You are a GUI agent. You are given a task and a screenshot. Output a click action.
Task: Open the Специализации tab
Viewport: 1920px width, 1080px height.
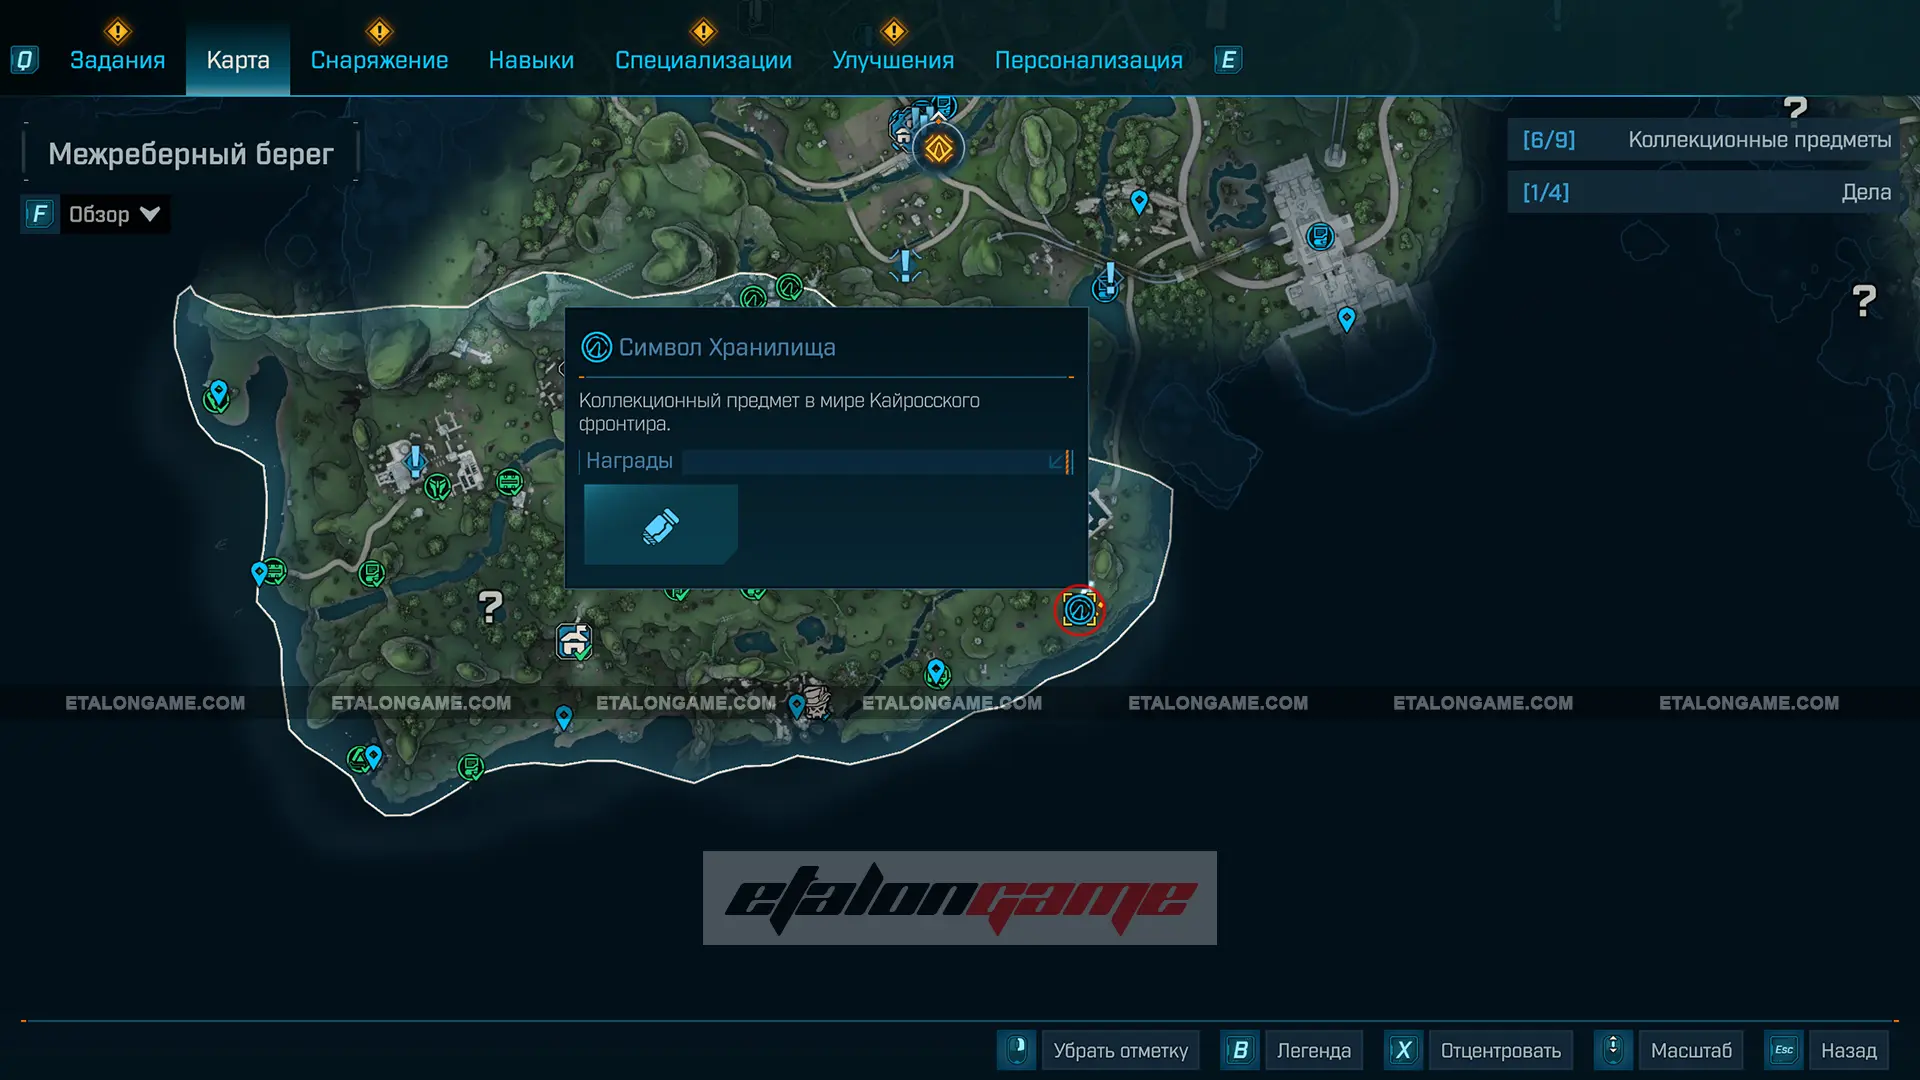pos(703,60)
